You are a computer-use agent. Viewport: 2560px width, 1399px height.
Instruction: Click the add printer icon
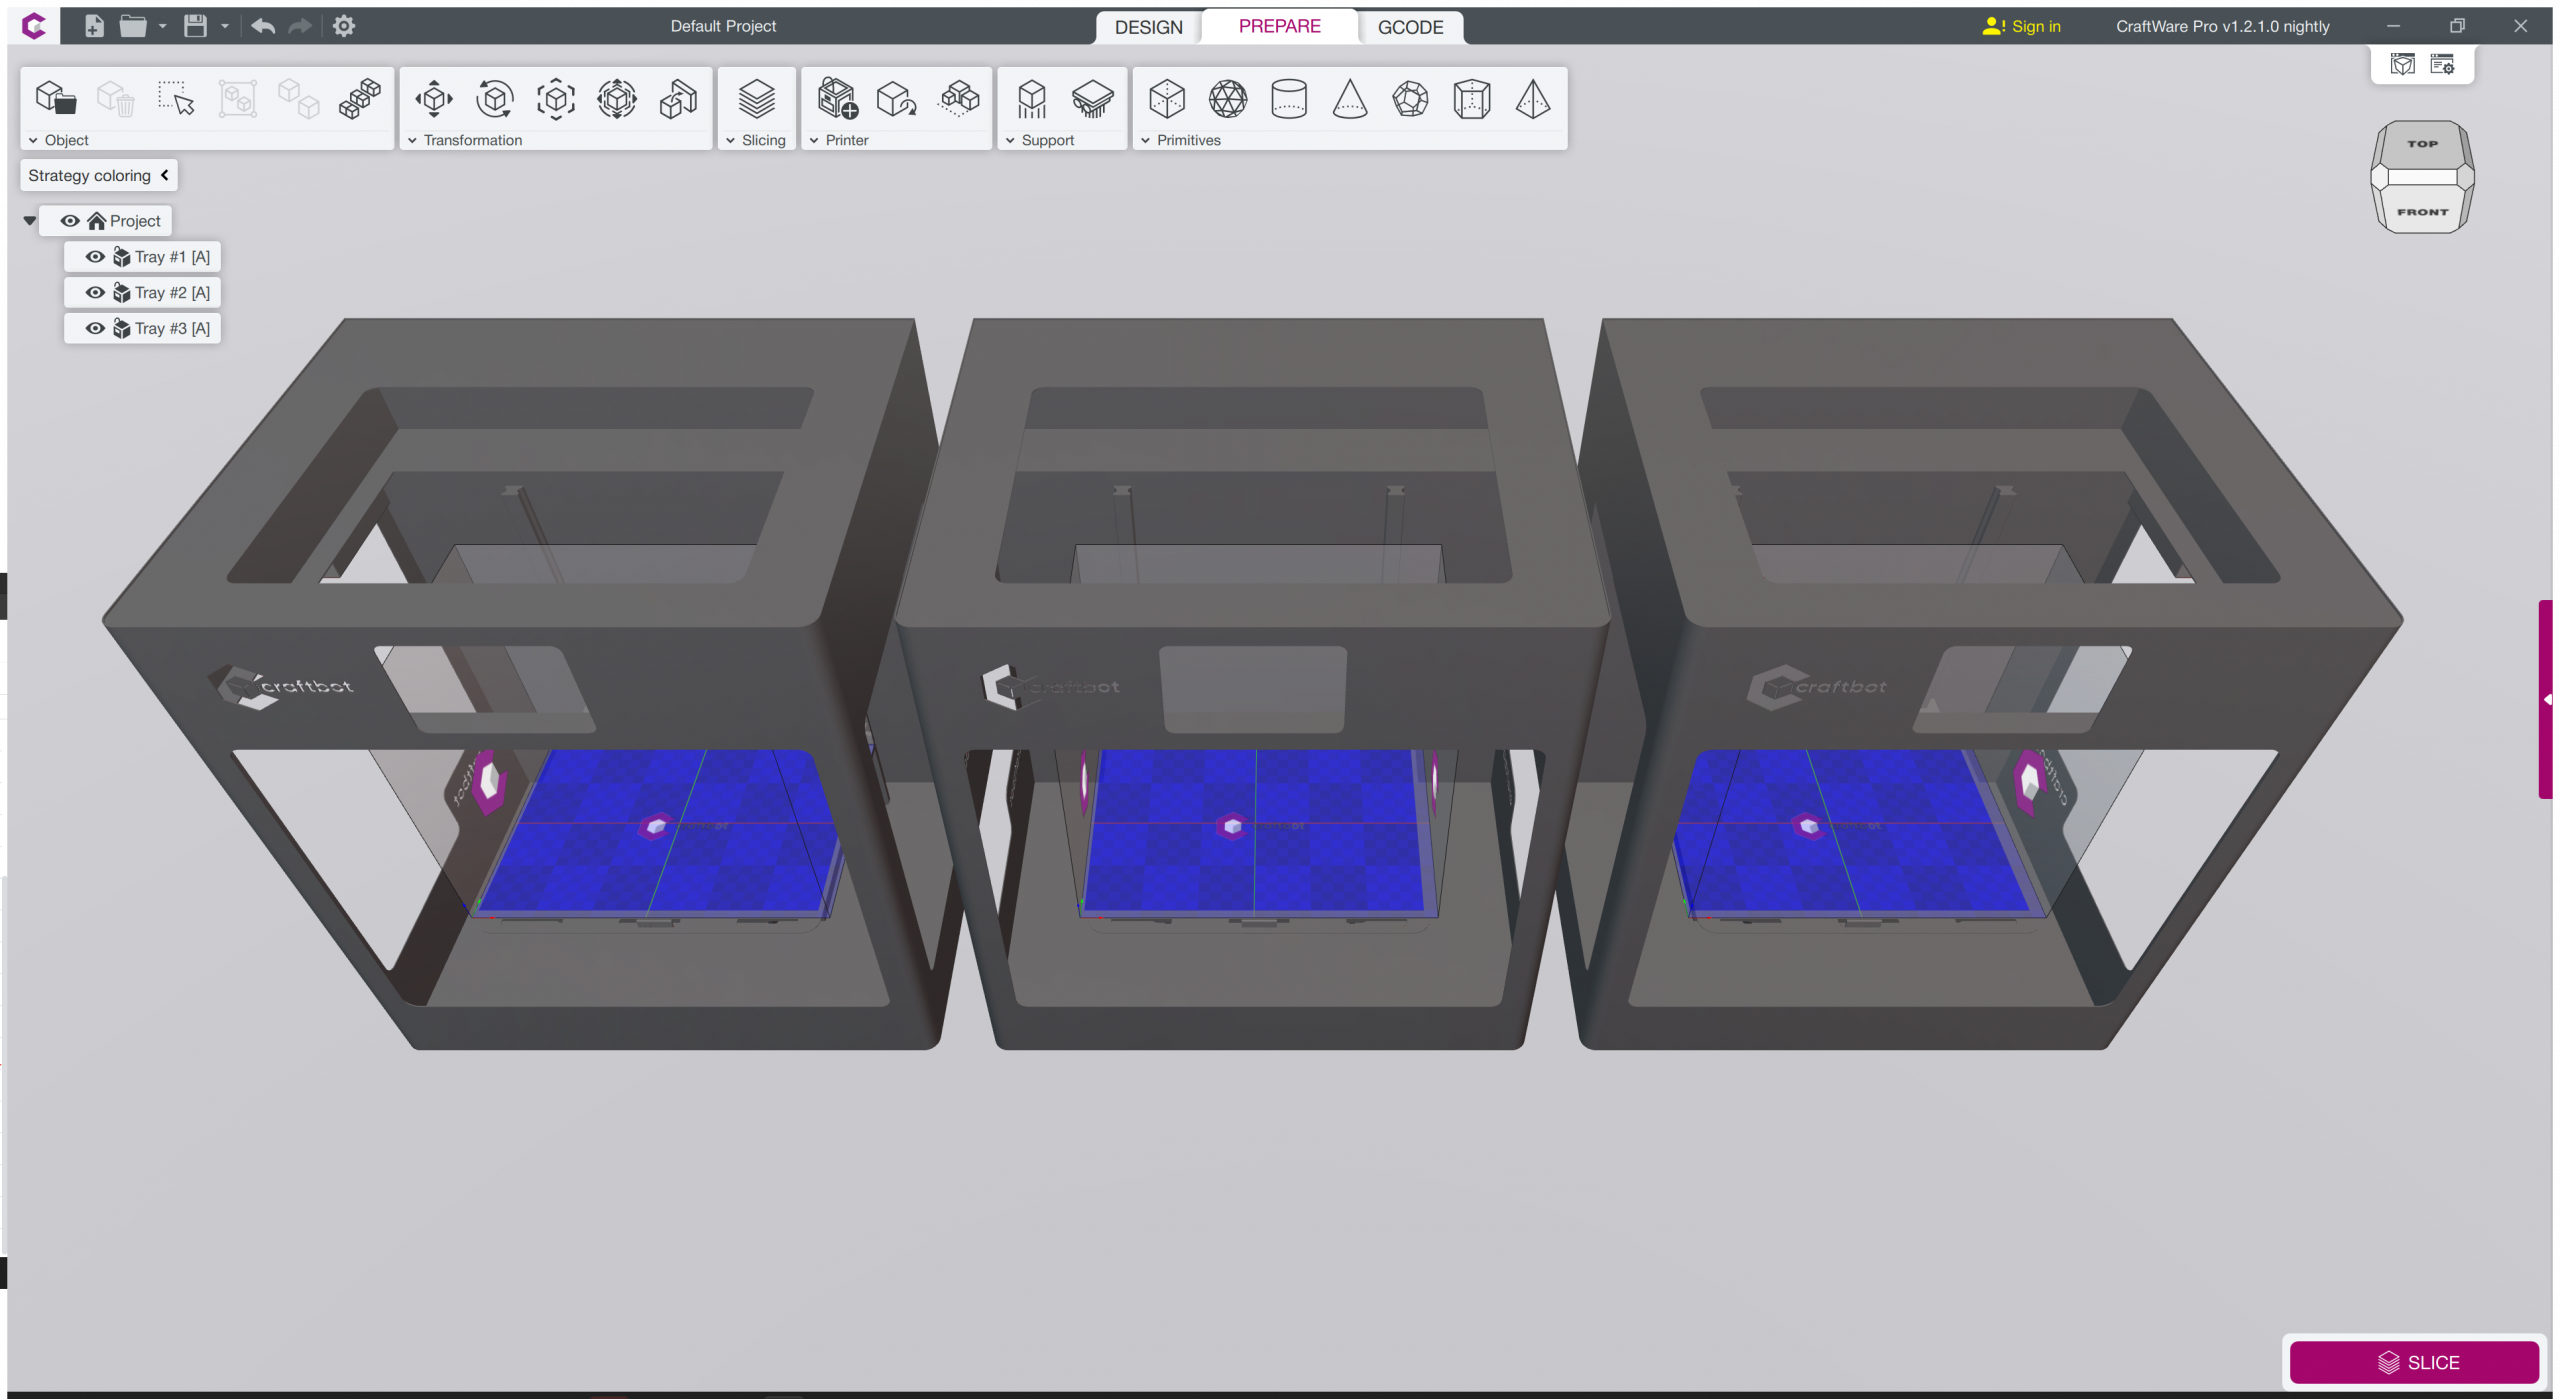coord(837,99)
